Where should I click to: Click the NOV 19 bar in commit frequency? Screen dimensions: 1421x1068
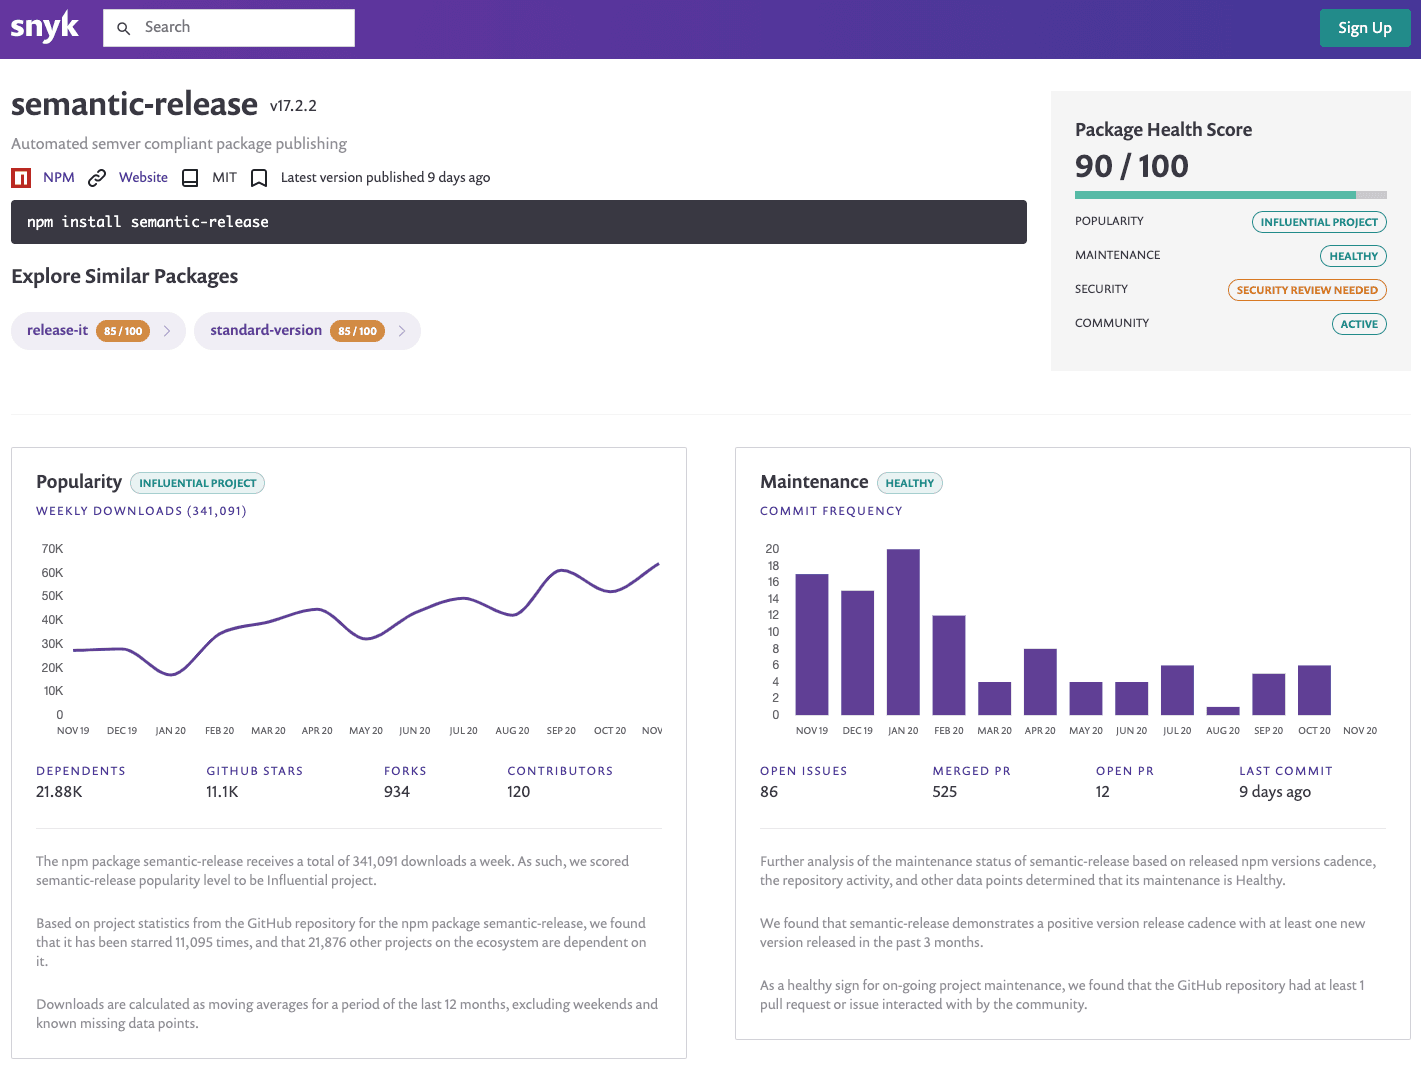pos(812,644)
